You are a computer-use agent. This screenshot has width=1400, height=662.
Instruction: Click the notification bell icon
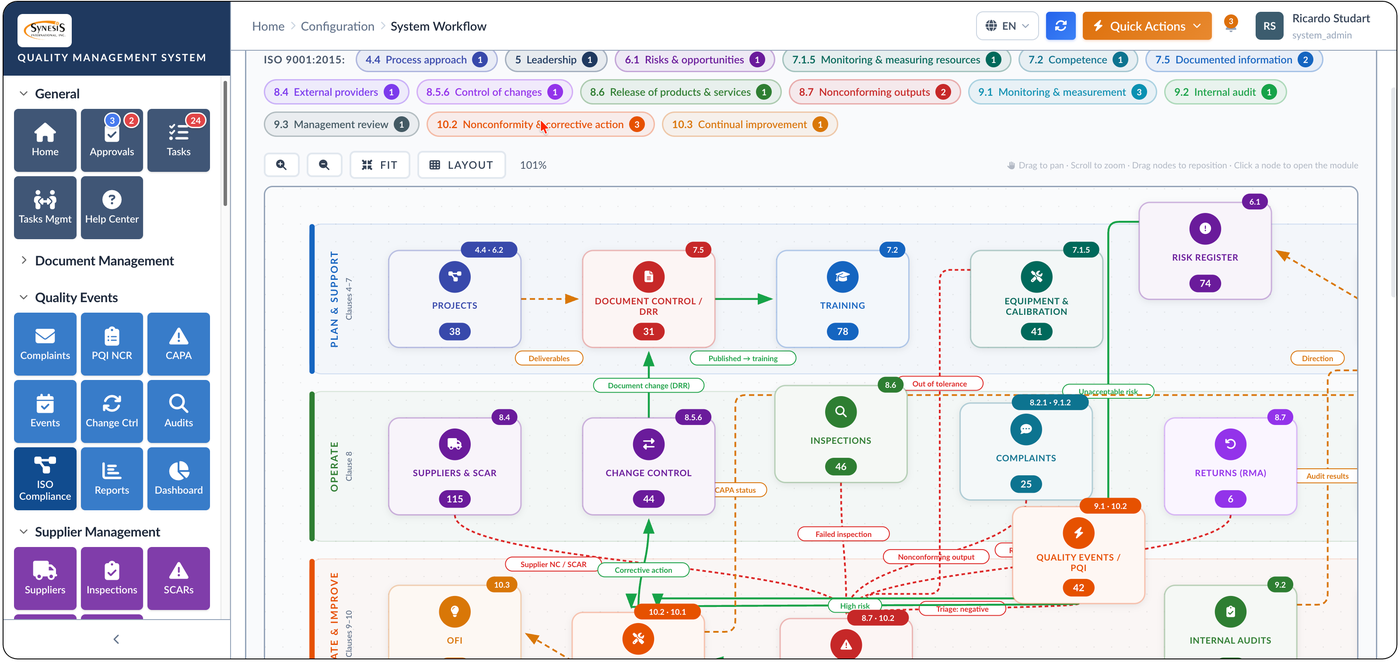tap(1231, 26)
